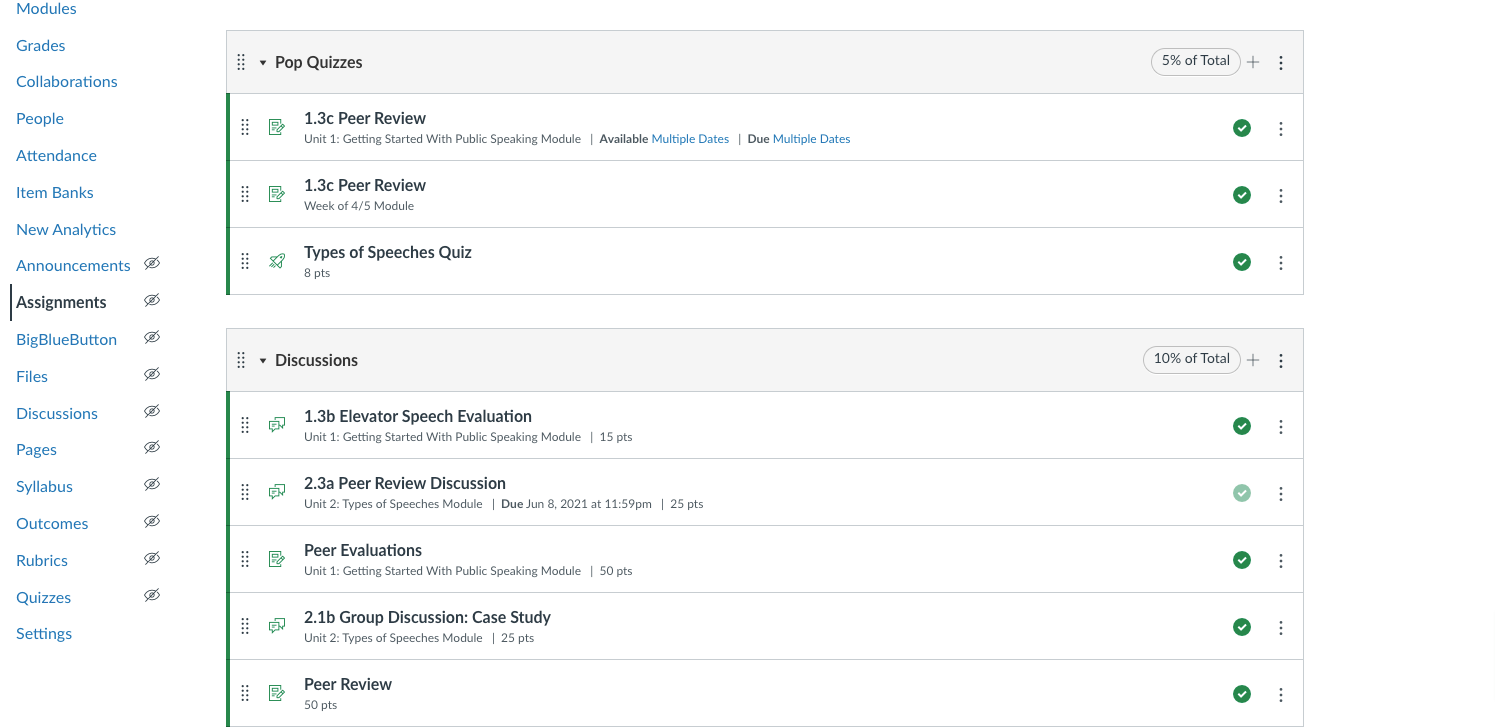
Task: Click the hidden eye icon beside Announcements
Action: coord(152,264)
